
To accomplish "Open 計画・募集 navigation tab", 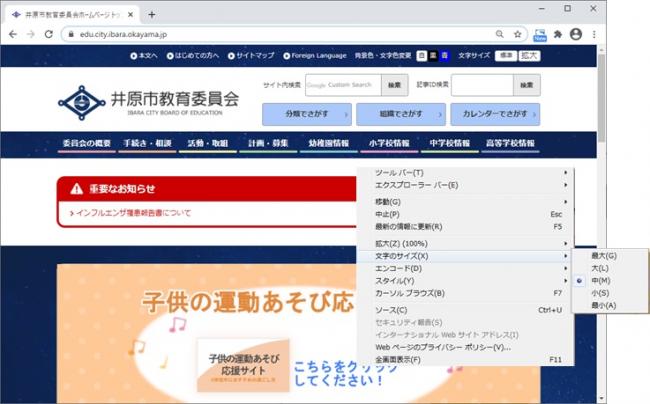I will (268, 143).
